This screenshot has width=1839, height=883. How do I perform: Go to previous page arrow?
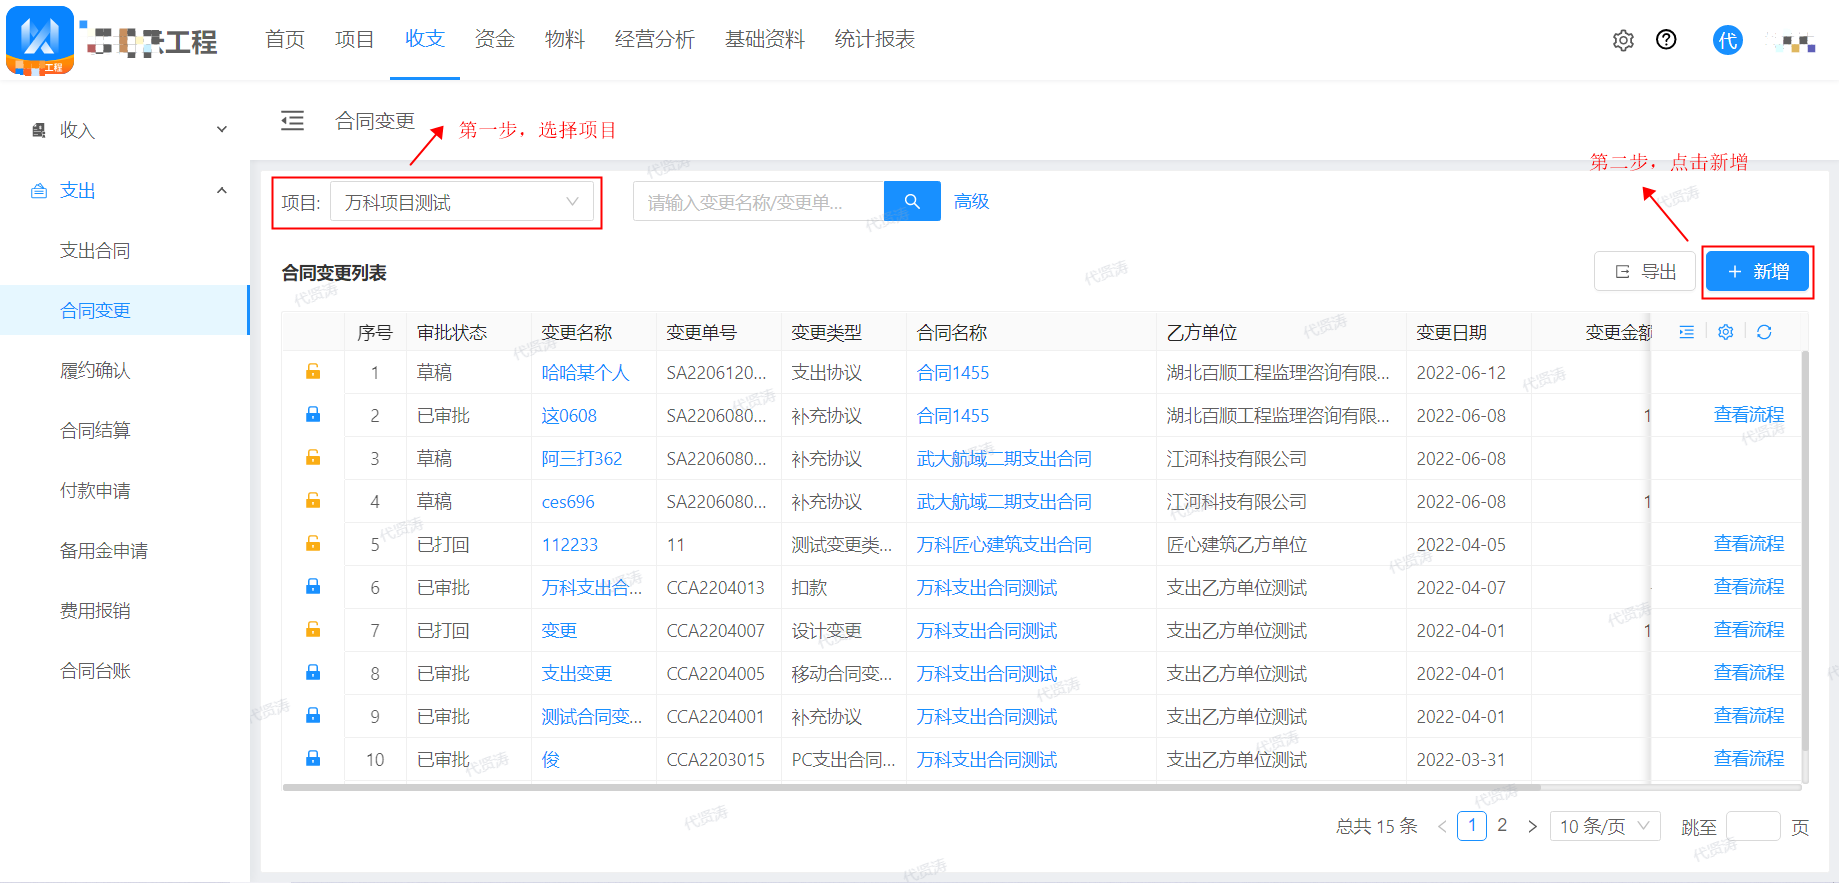(1442, 827)
